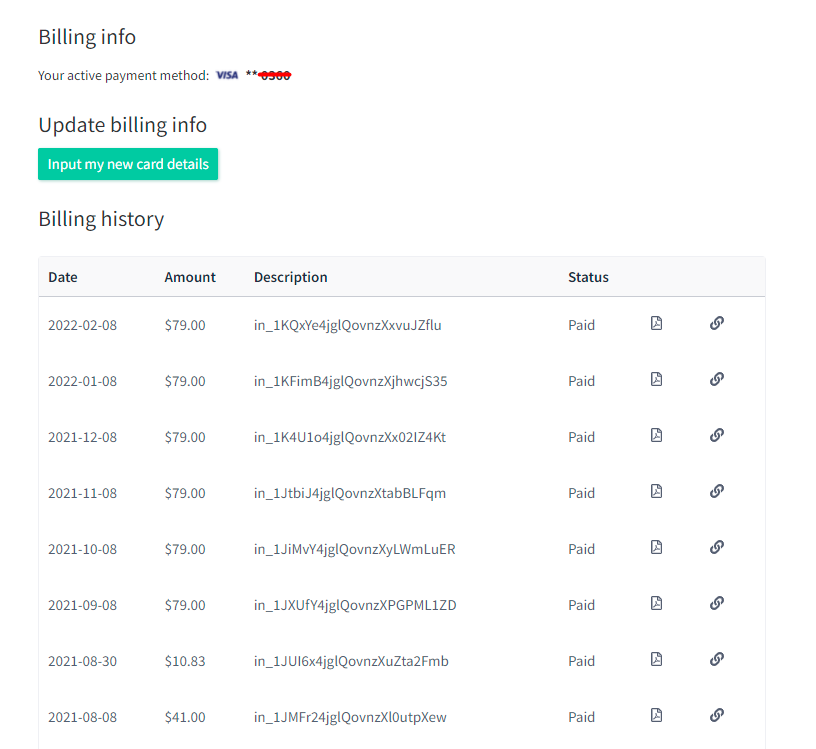The height and width of the screenshot is (749, 816).
Task: Click the date 2021-08-08
Action: (83, 718)
